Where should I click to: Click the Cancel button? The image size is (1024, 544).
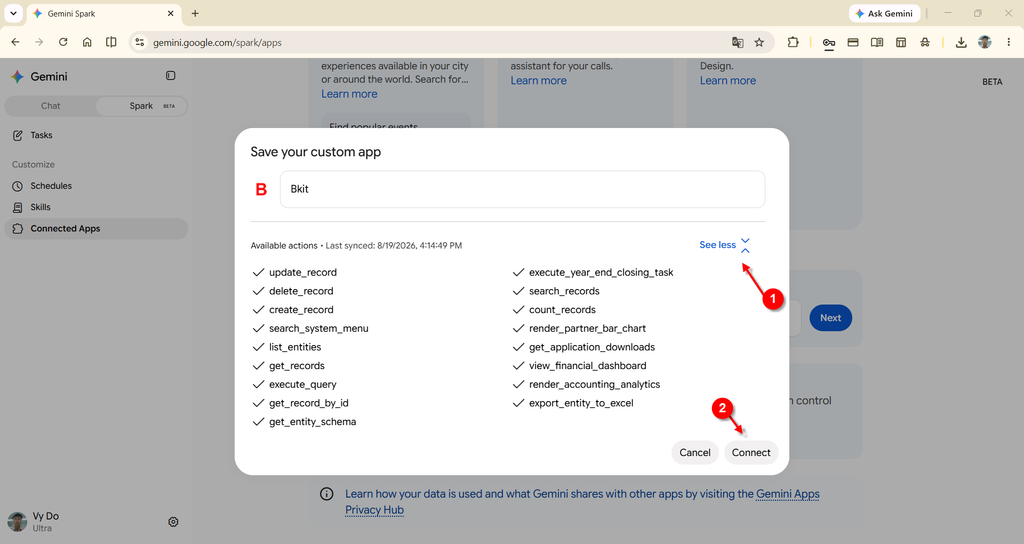point(695,453)
